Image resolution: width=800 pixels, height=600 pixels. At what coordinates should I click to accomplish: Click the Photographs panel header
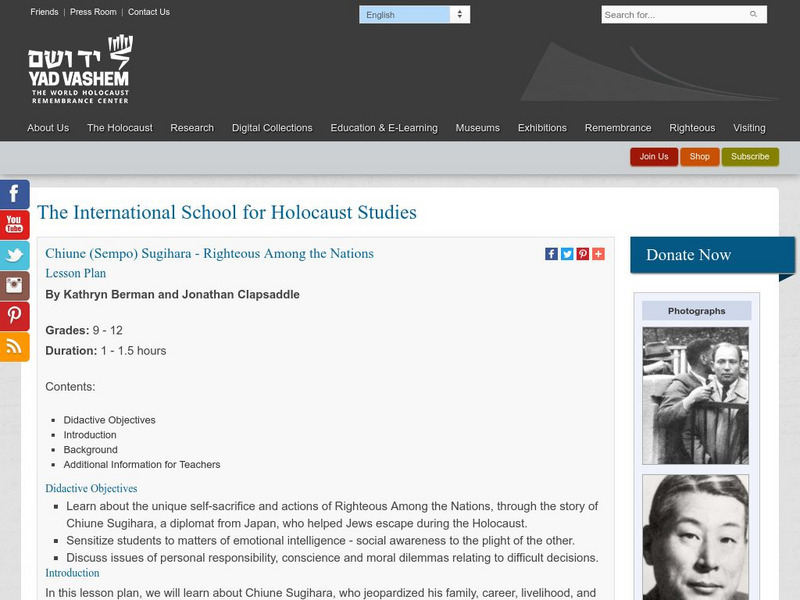[x=696, y=311]
